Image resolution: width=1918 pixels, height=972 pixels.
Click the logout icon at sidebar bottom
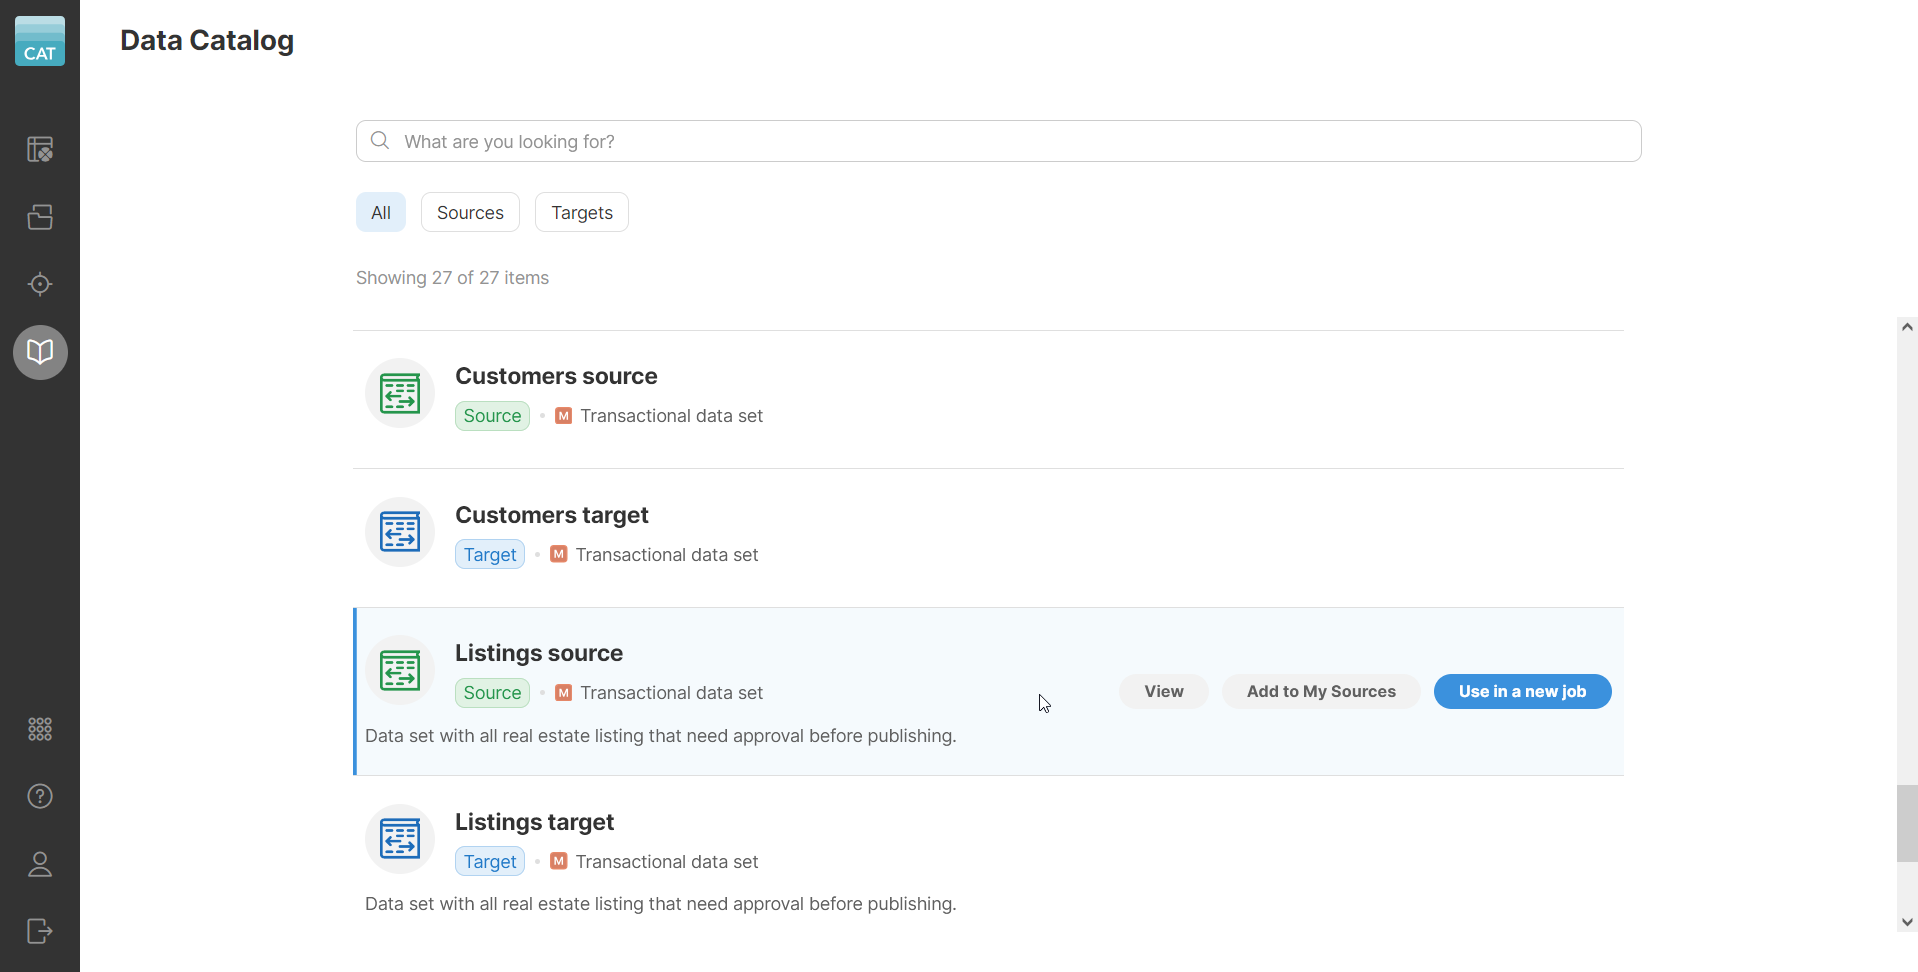click(39, 931)
